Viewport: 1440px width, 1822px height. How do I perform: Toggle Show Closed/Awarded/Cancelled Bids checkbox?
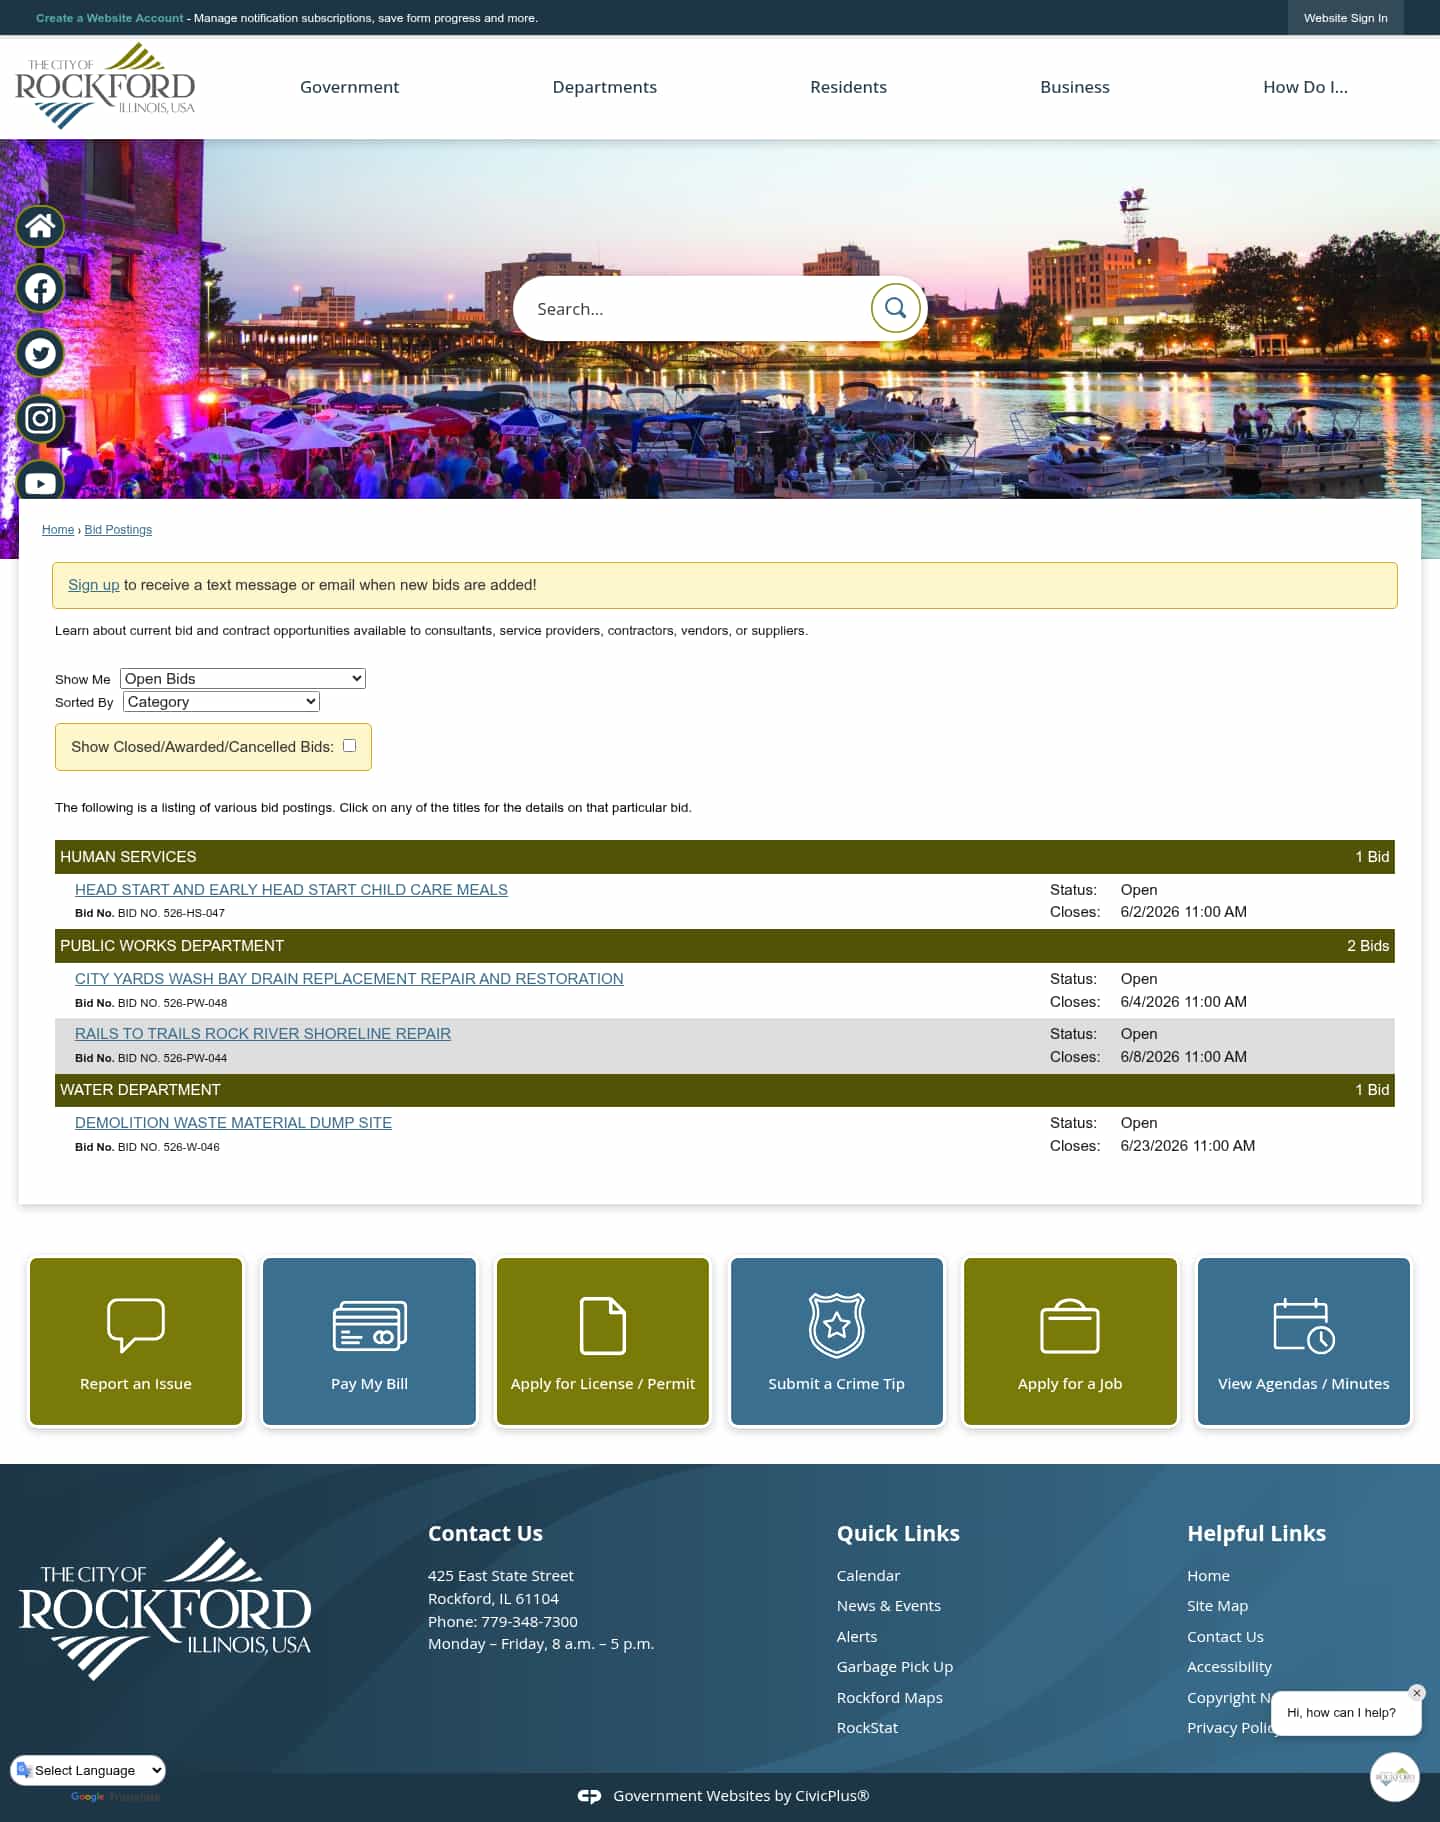click(x=349, y=746)
